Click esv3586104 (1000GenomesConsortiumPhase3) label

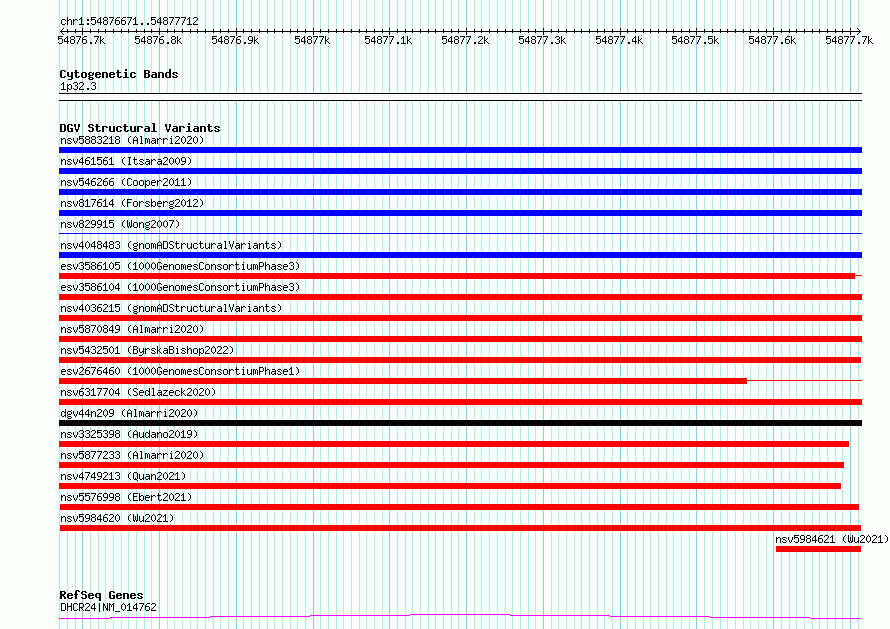pyautogui.click(x=180, y=287)
